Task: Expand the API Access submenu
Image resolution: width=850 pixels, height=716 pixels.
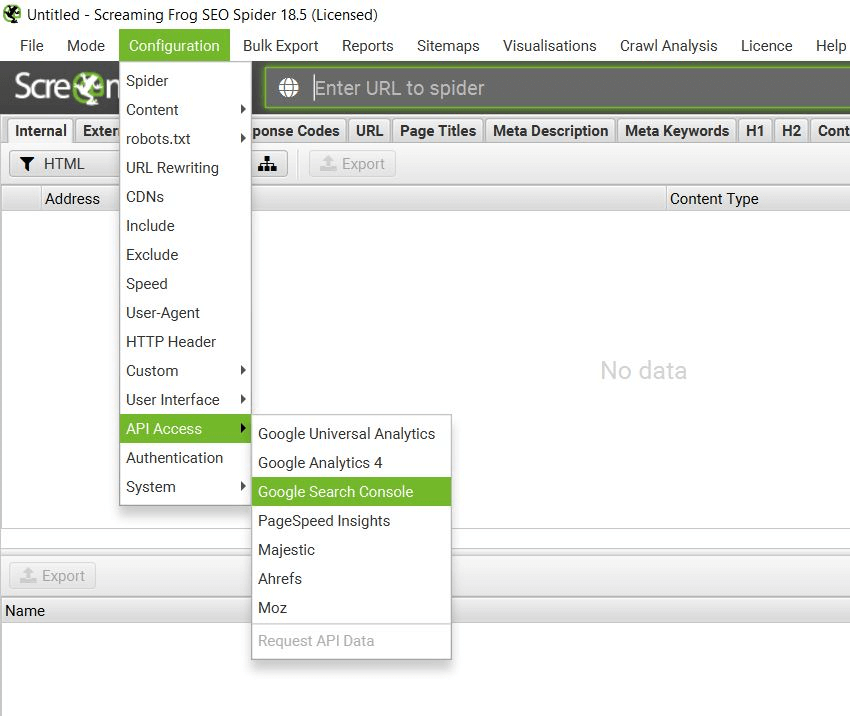Action: point(185,429)
